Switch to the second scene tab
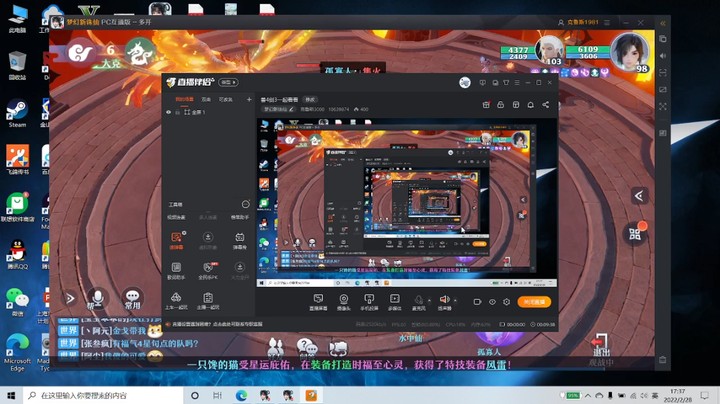This screenshot has width=720, height=404. click(206, 99)
